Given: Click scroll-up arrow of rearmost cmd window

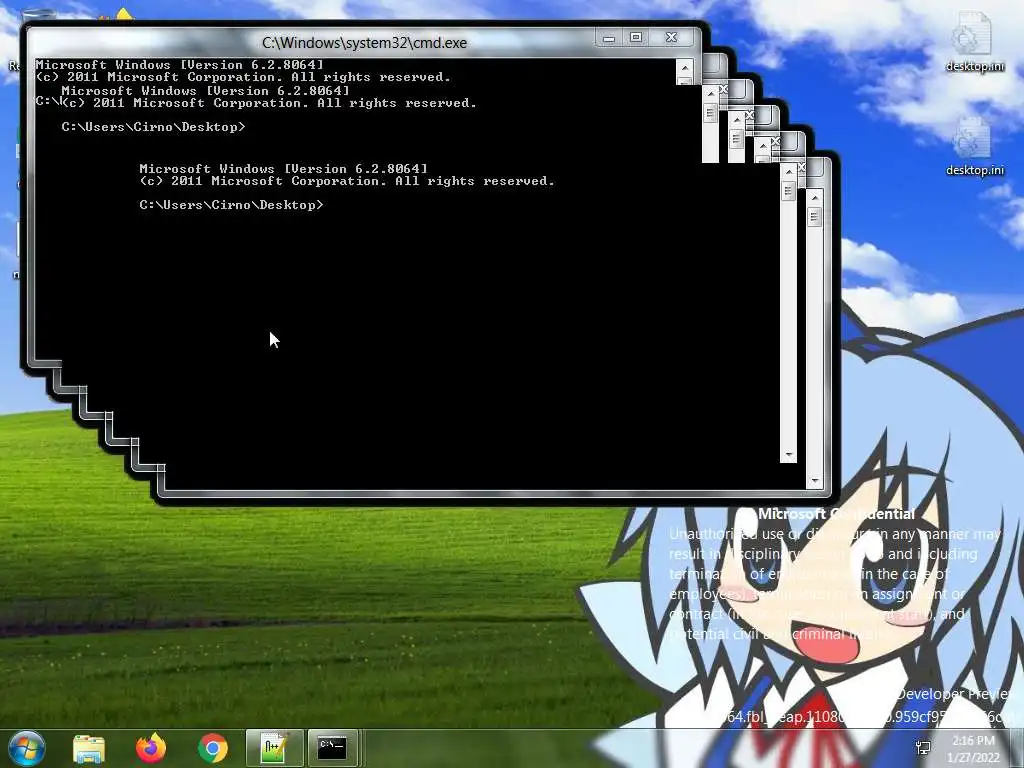Looking at the screenshot, I should tap(814, 197).
